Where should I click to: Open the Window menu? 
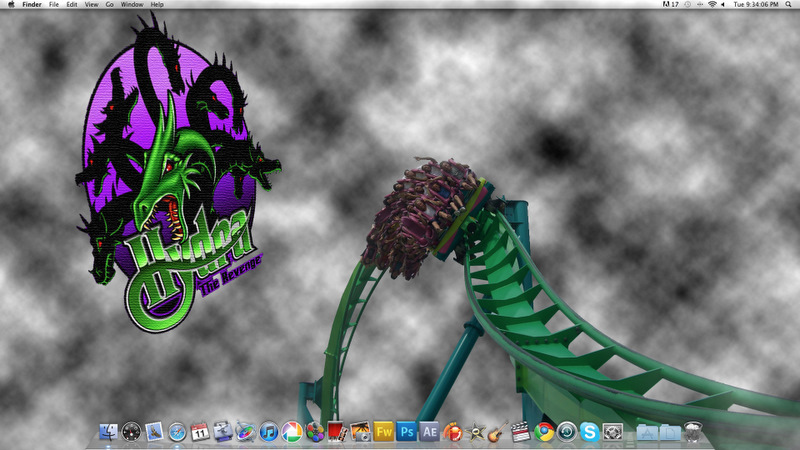(132, 5)
